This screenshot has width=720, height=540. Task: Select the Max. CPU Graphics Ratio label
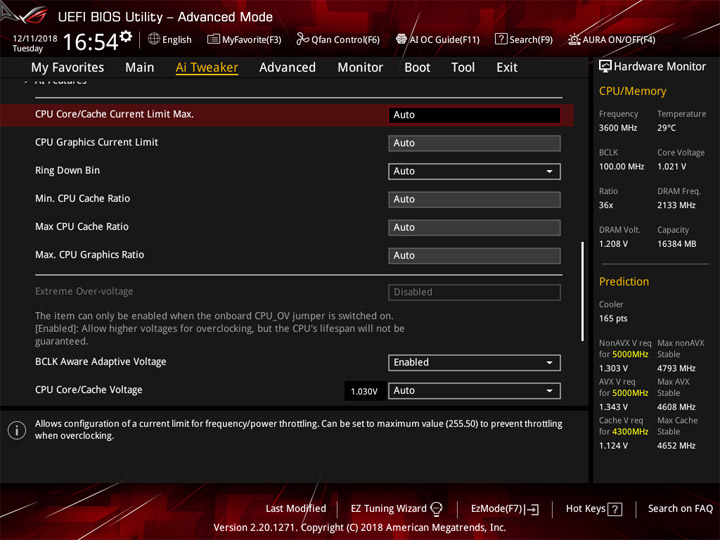coord(90,254)
